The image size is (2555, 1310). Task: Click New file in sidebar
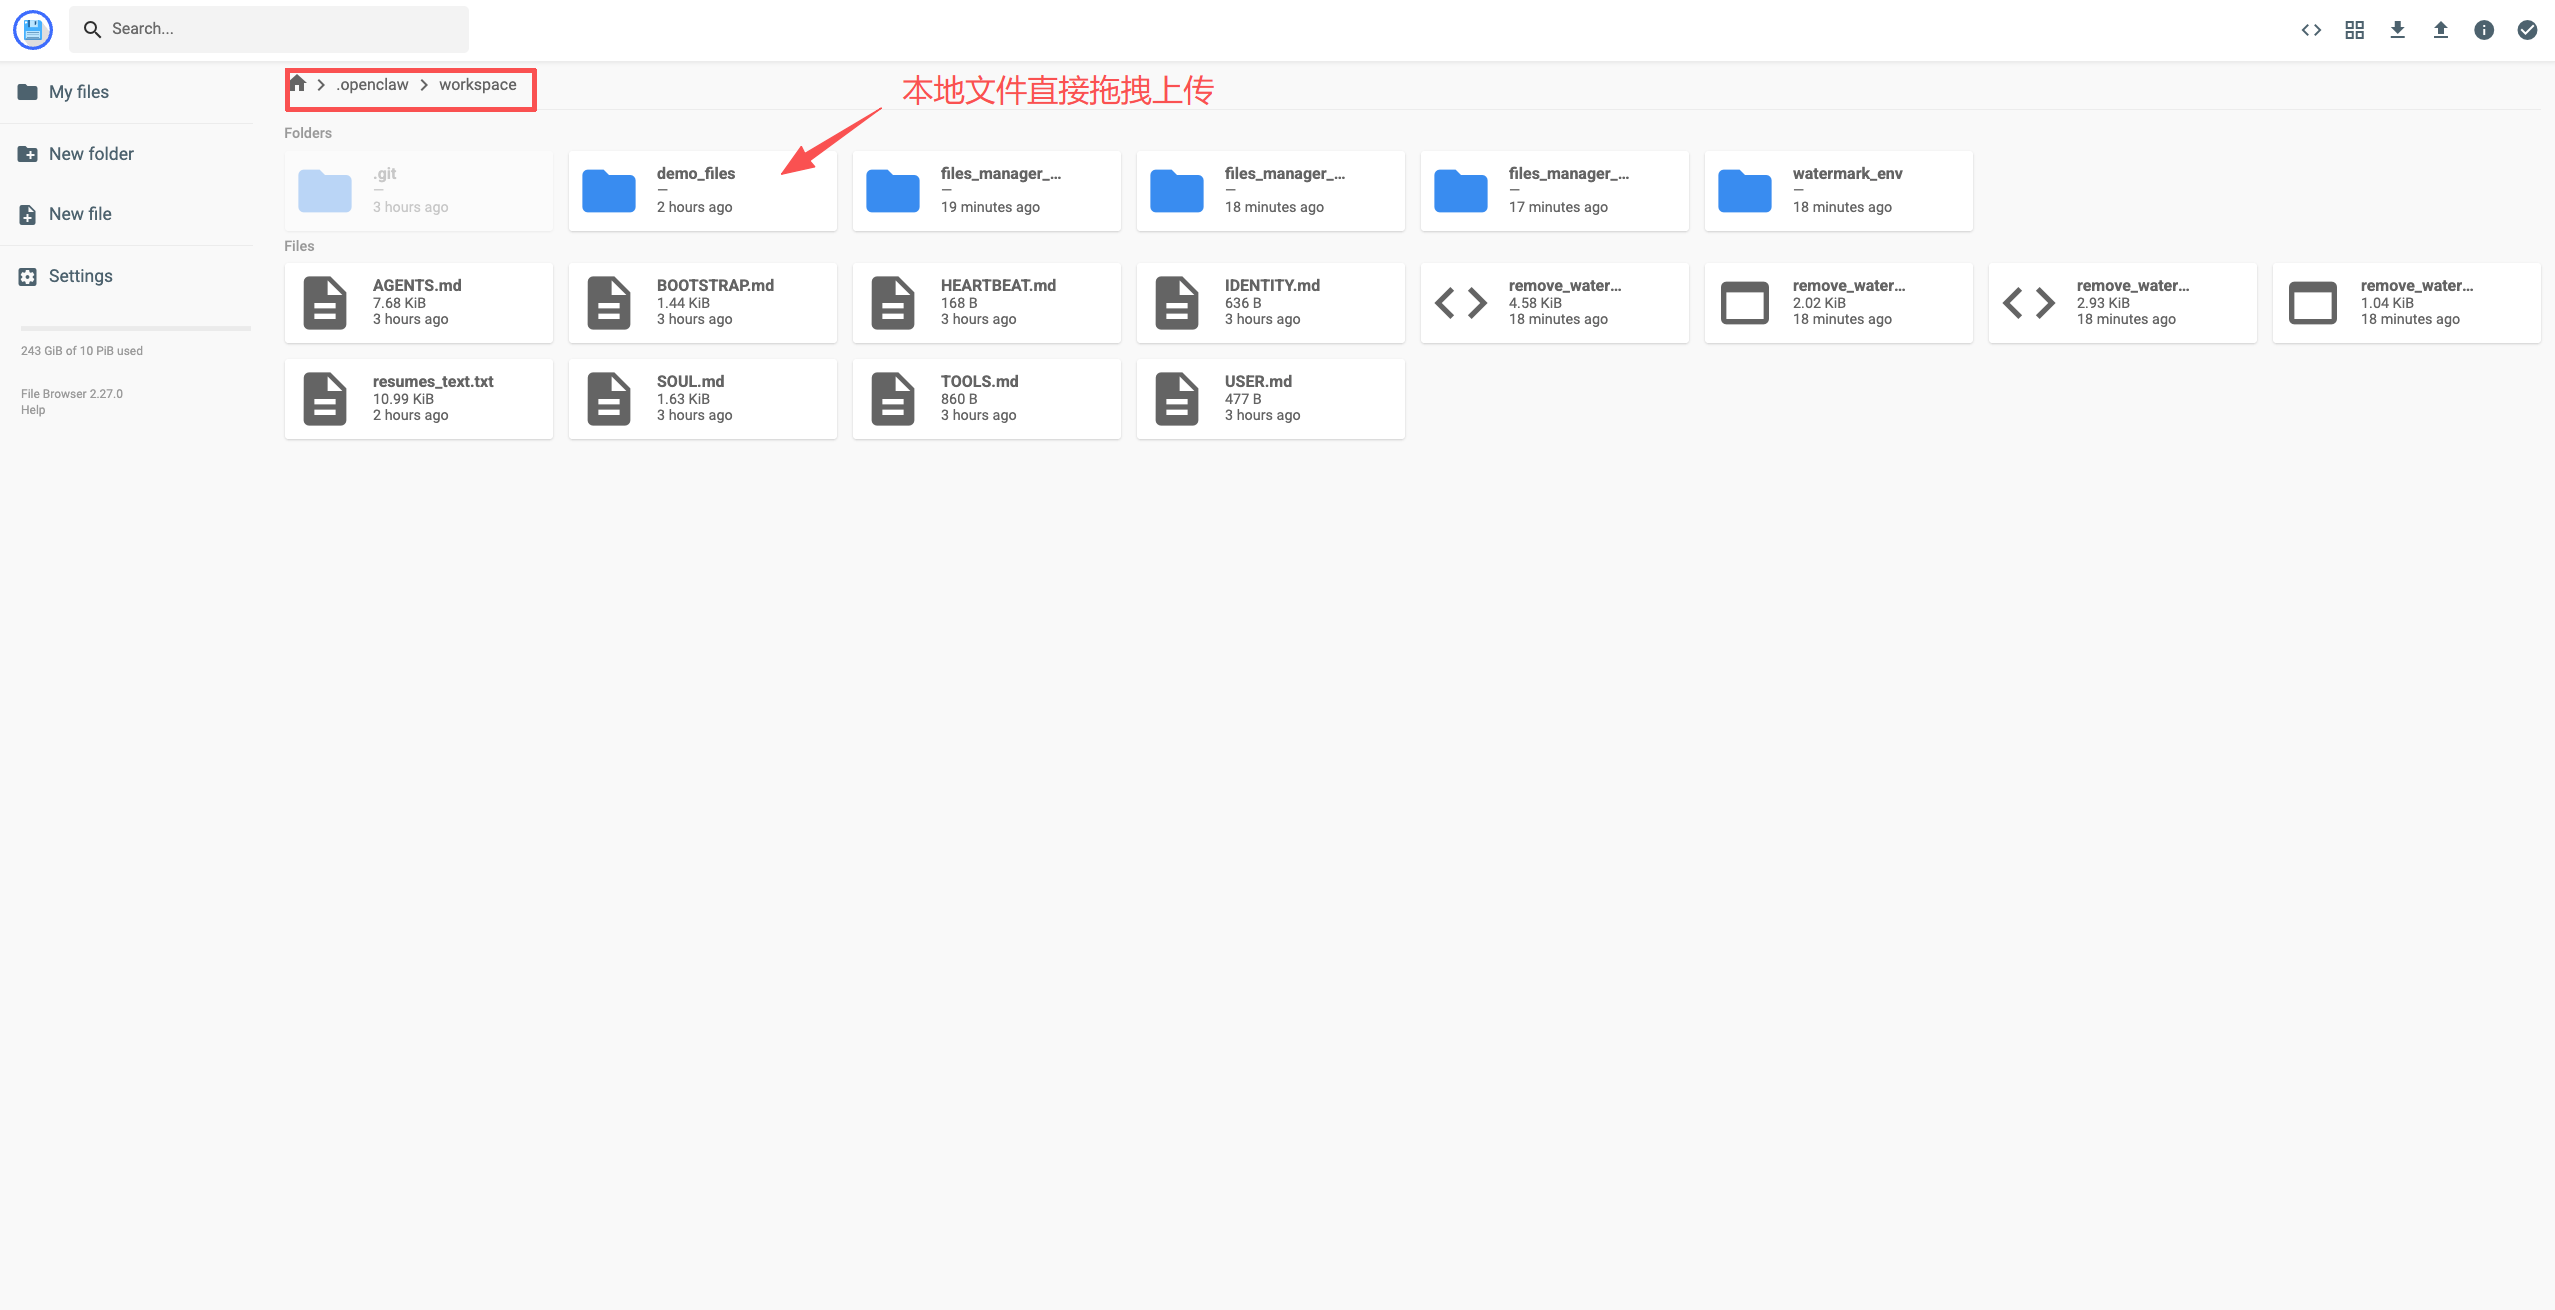[x=79, y=214]
